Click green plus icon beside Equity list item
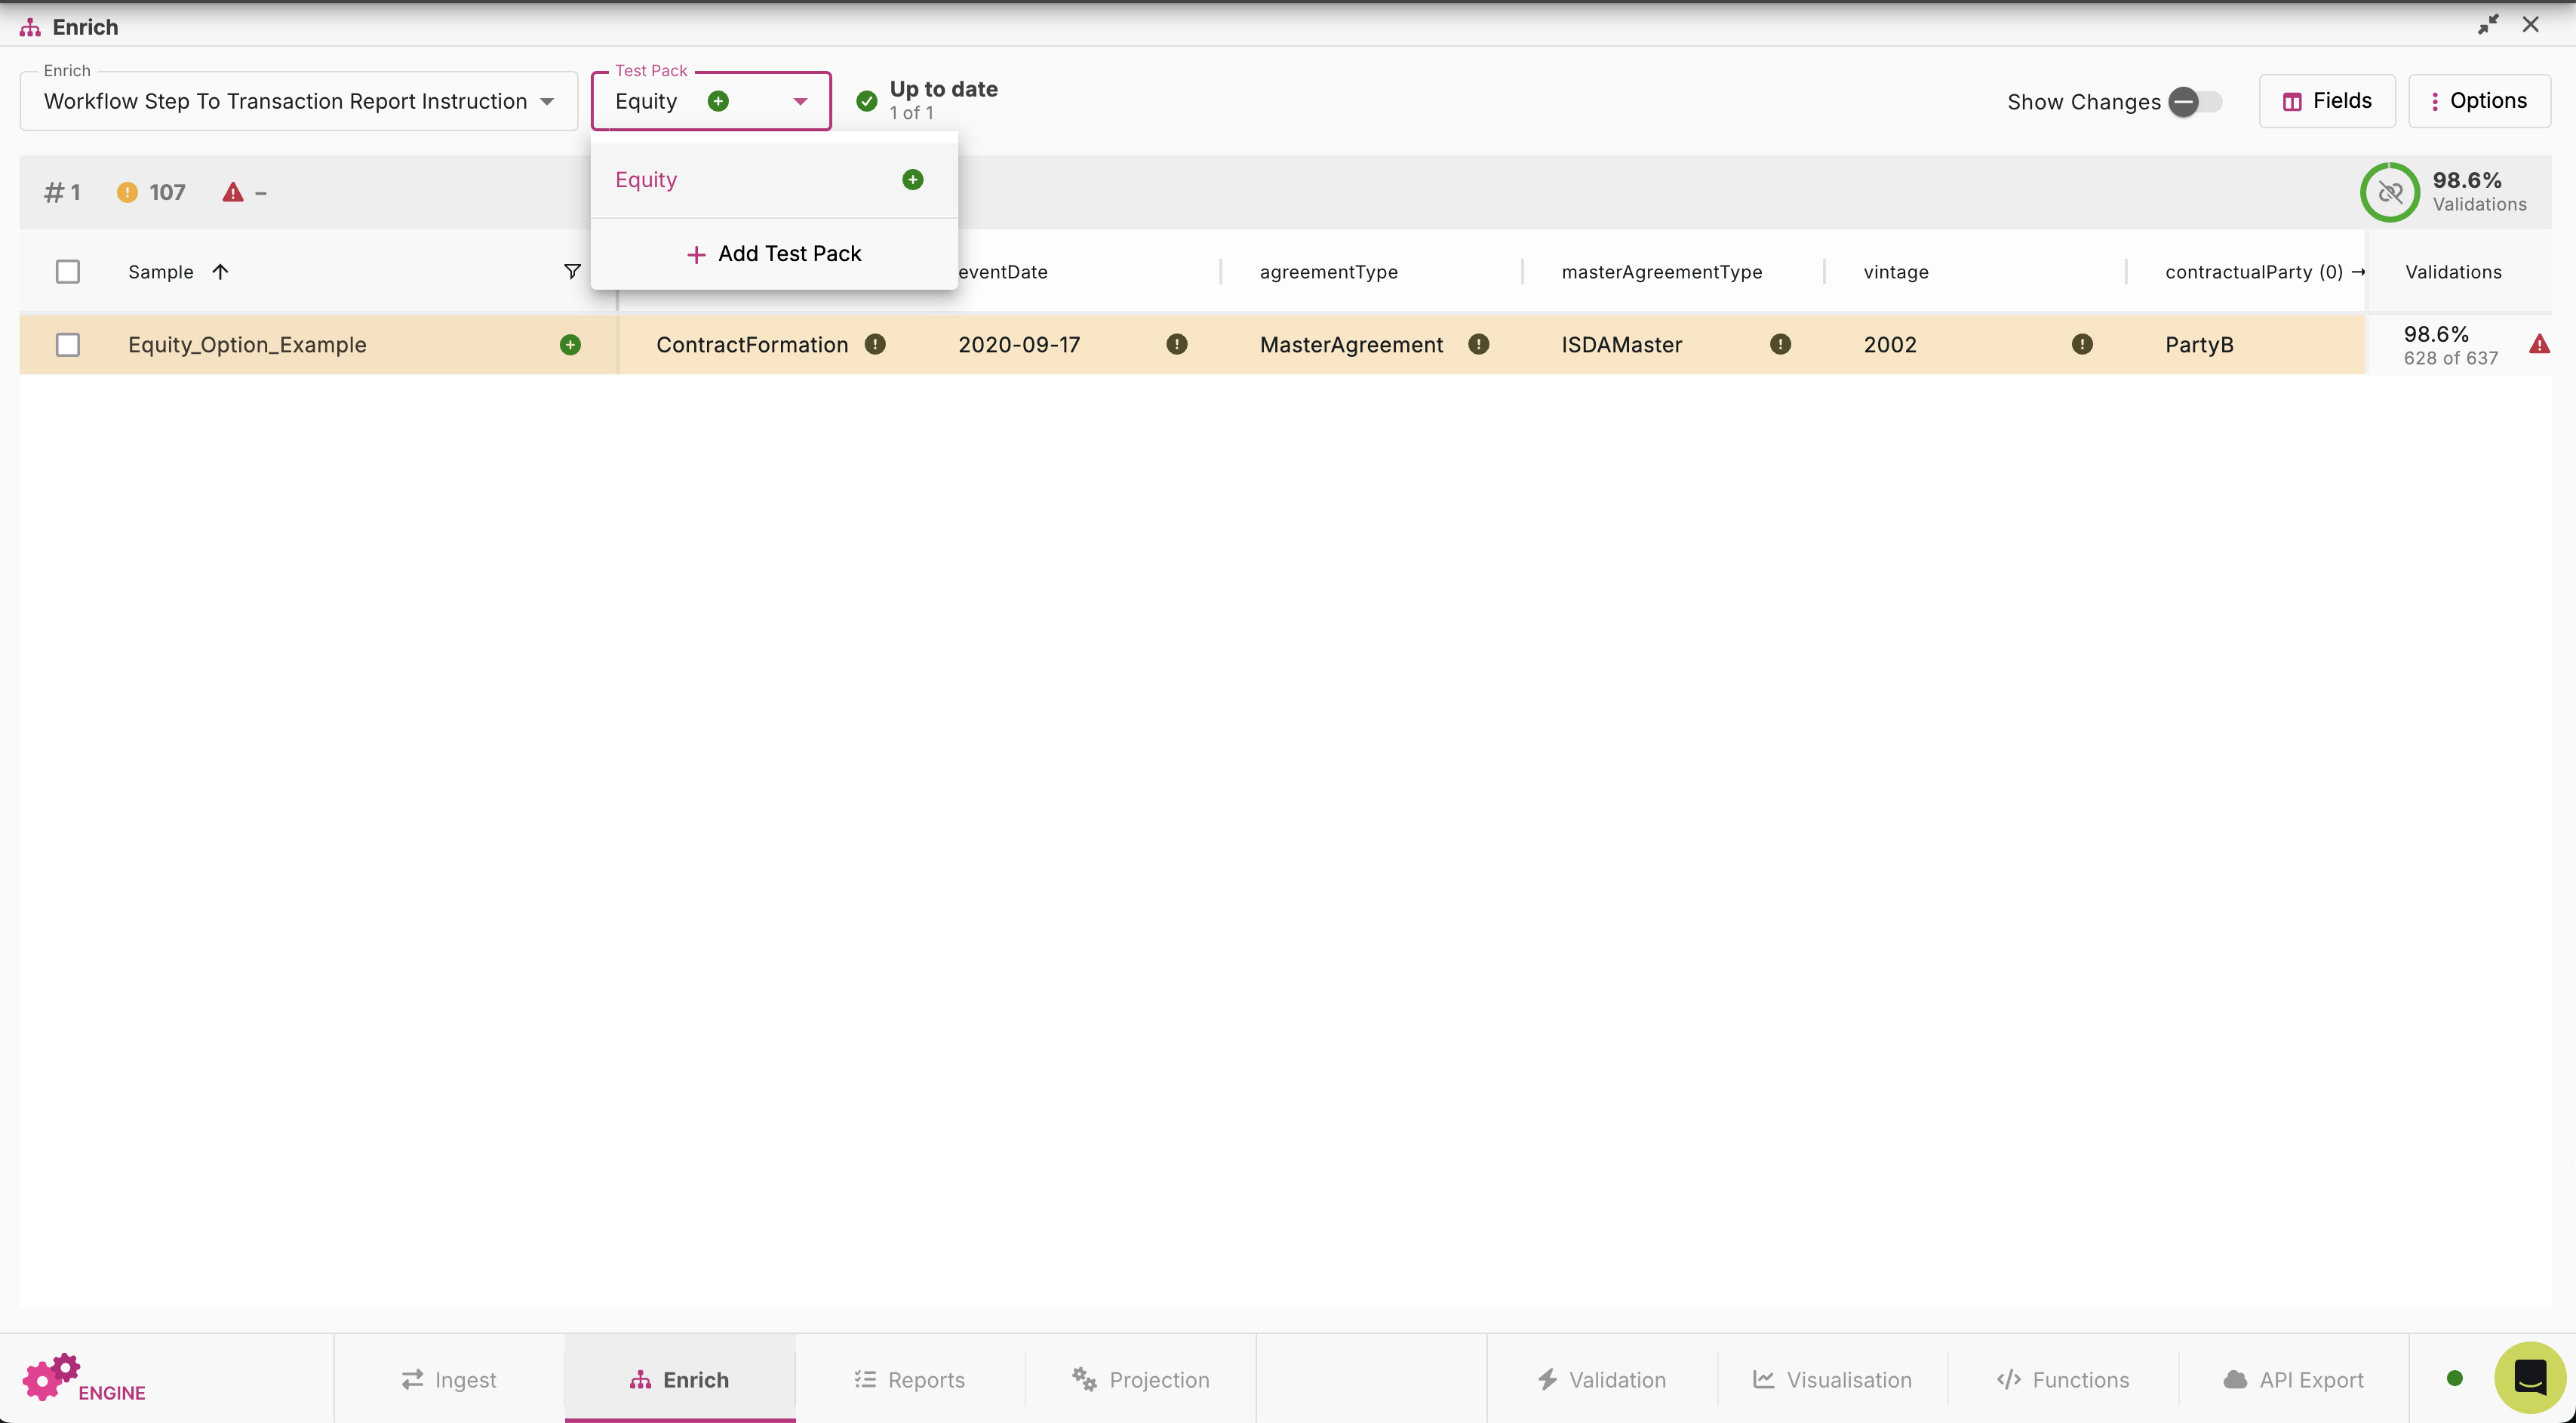Image resolution: width=2576 pixels, height=1423 pixels. [913, 180]
